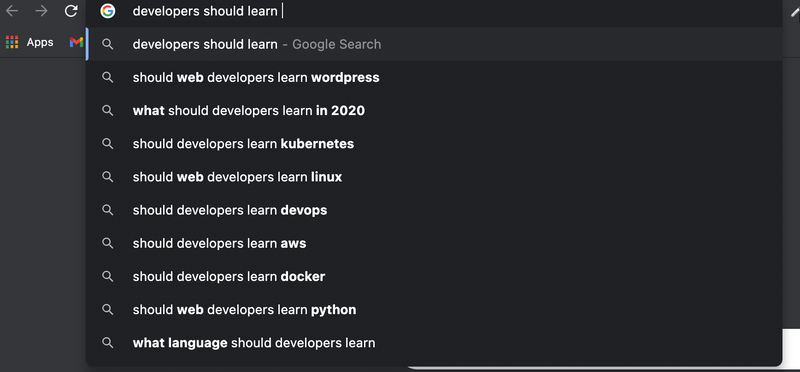Viewport: 800px width, 372px height.
Task: Click the Google logo in address bar
Action: point(108,11)
